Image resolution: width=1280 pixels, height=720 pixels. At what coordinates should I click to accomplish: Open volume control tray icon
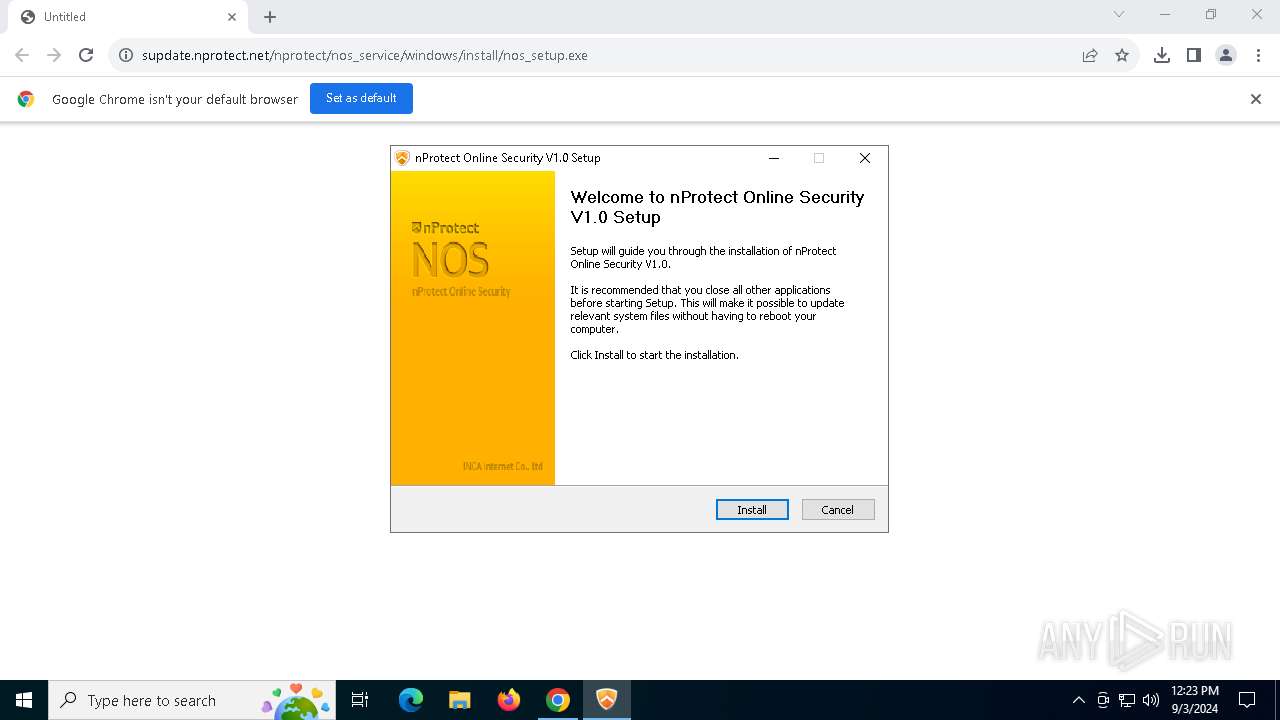click(x=1151, y=700)
